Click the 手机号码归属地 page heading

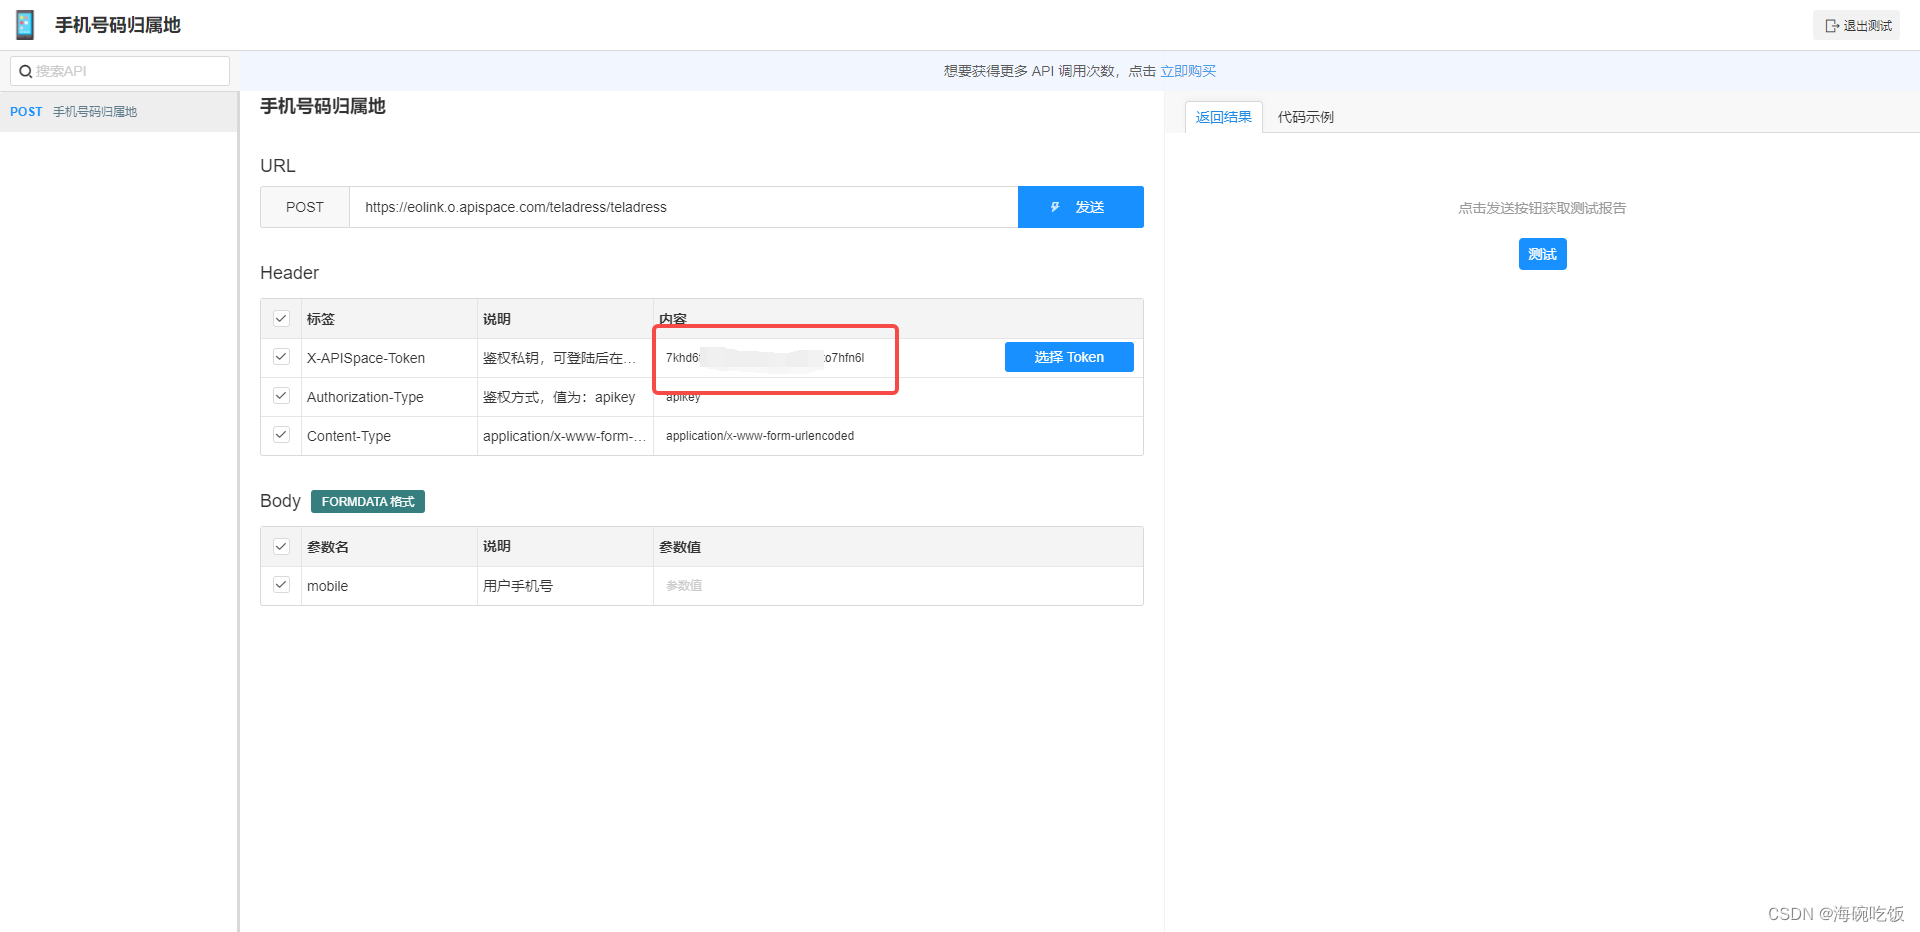pos(323,106)
